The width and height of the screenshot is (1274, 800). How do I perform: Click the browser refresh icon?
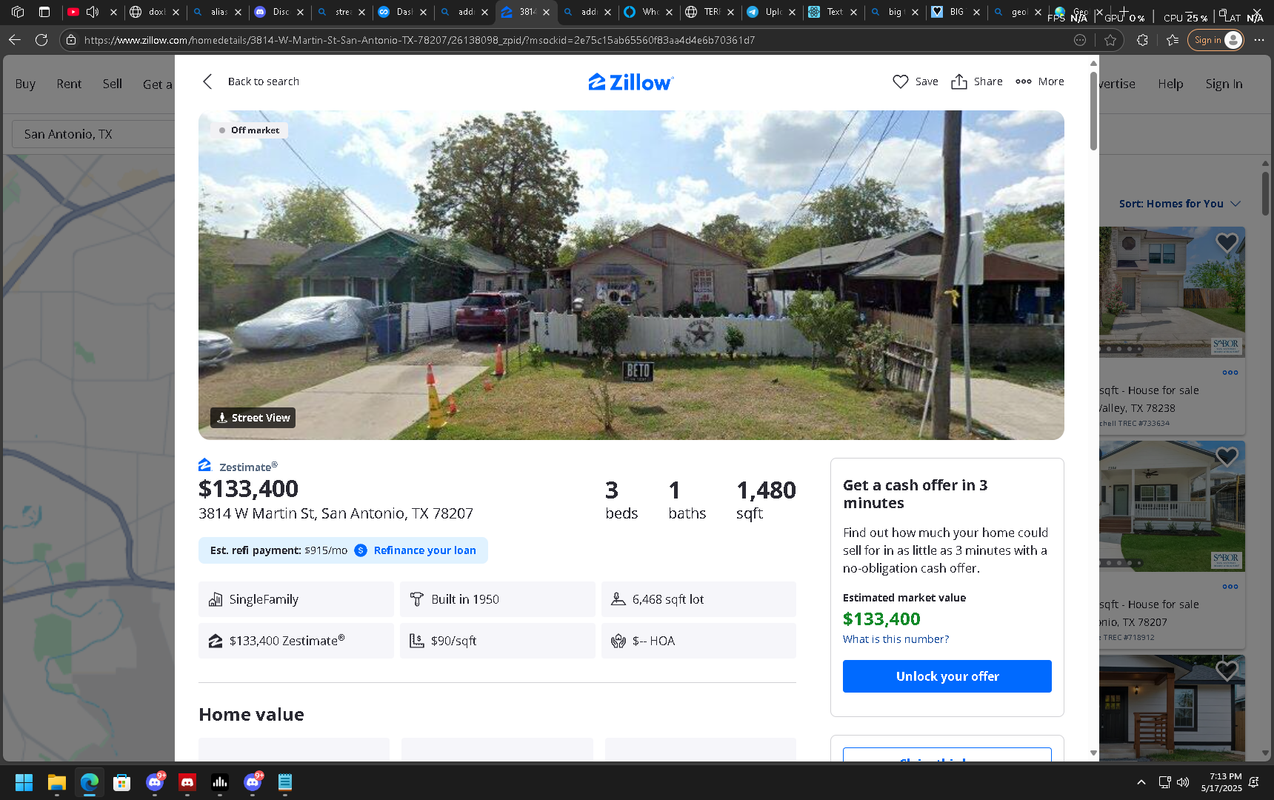pos(41,40)
